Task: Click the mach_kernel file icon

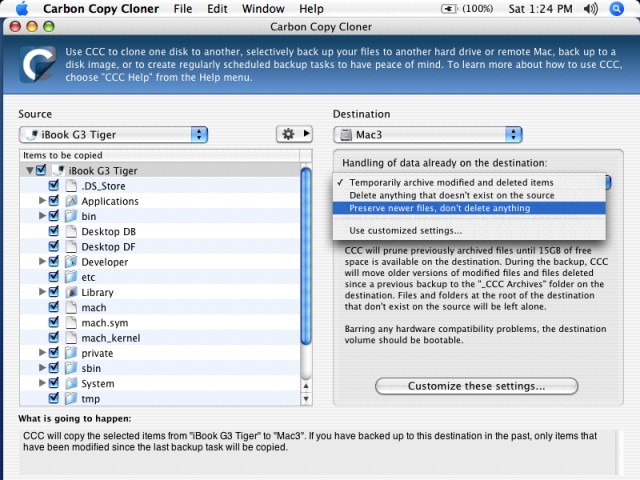Action: (71, 338)
